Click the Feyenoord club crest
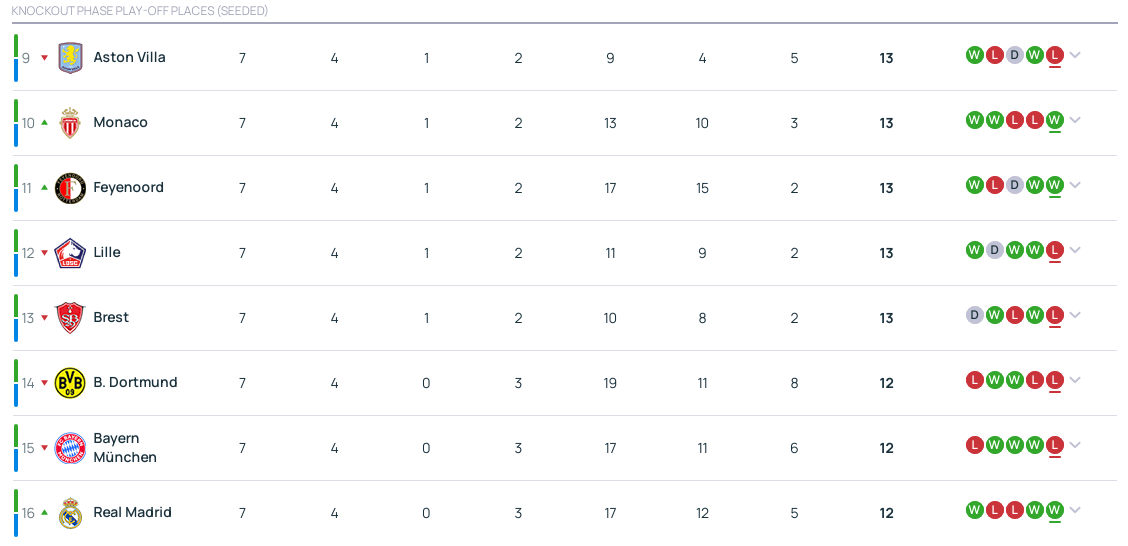The width and height of the screenshot is (1128, 546). (x=70, y=188)
